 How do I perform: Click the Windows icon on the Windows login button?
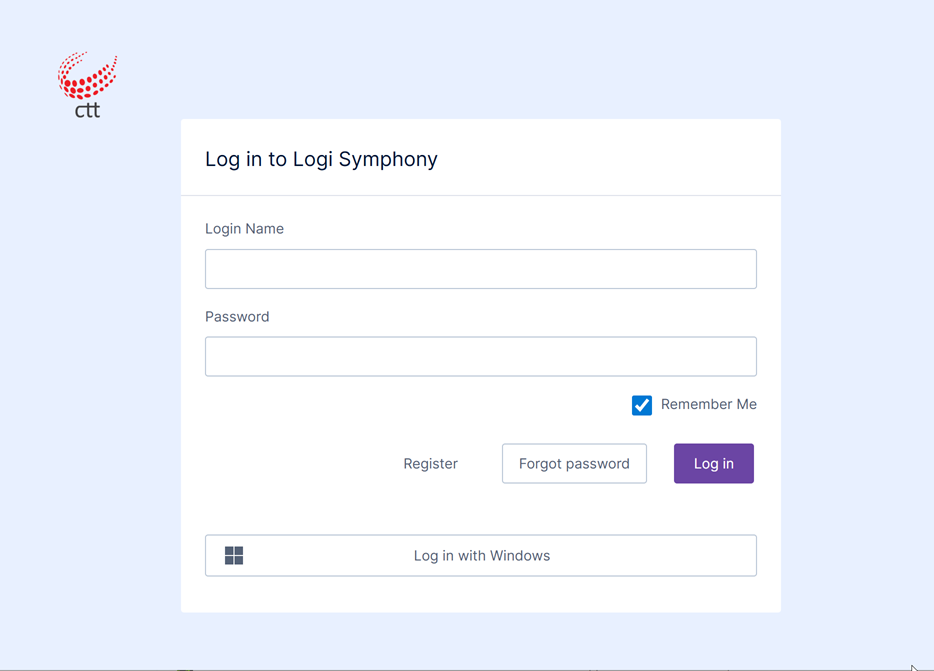pos(233,555)
